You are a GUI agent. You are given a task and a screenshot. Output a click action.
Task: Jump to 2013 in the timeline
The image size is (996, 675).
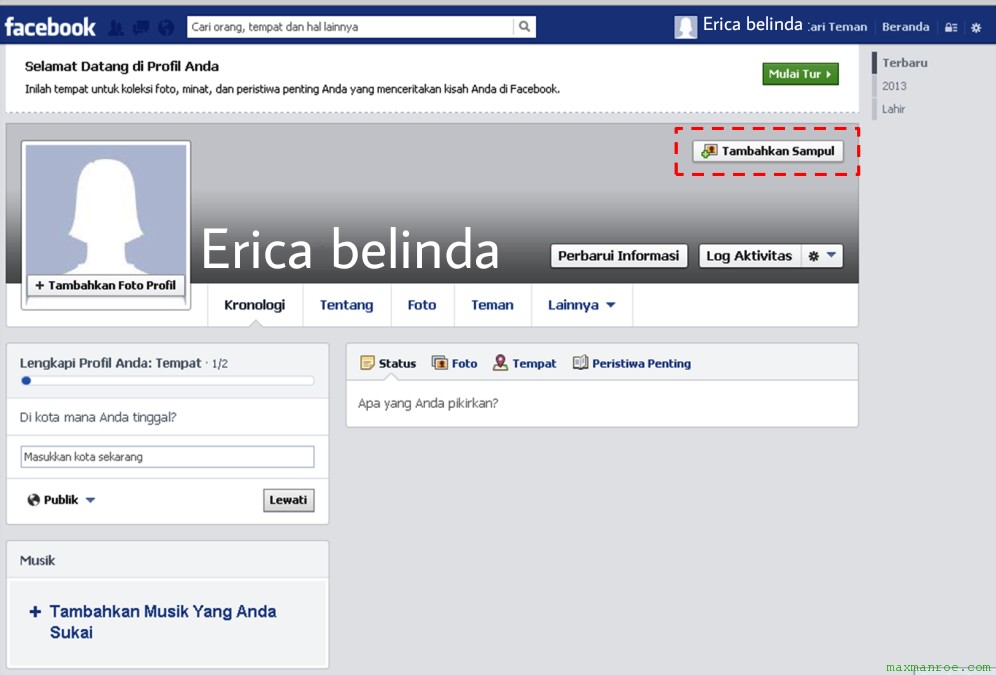(x=894, y=86)
